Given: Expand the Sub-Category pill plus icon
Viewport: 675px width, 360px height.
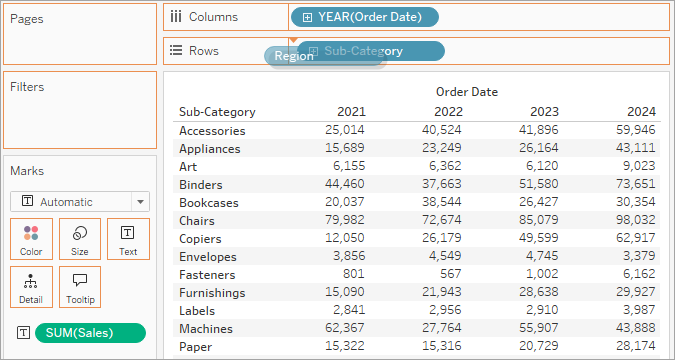Looking at the screenshot, I should [314, 51].
